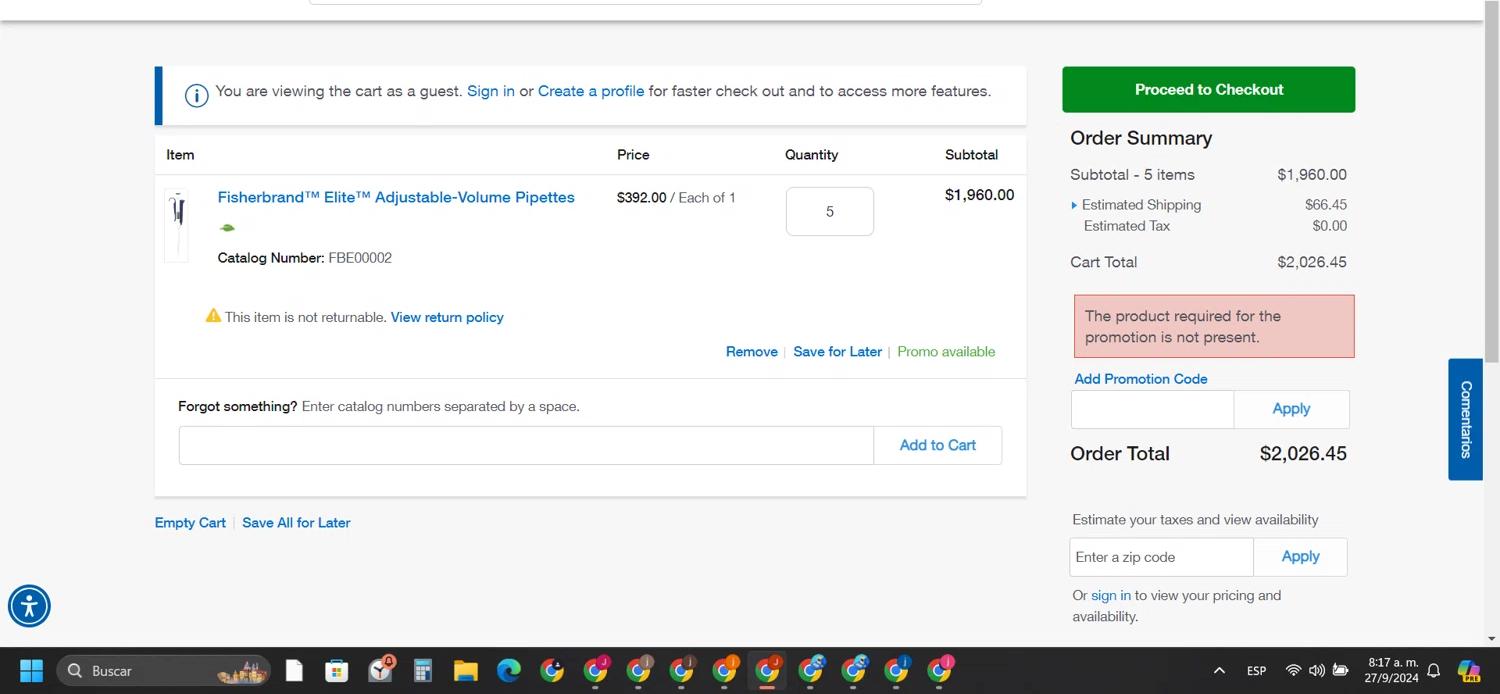Open the Windows Start menu
This screenshot has height=694, width=1500.
click(x=31, y=671)
